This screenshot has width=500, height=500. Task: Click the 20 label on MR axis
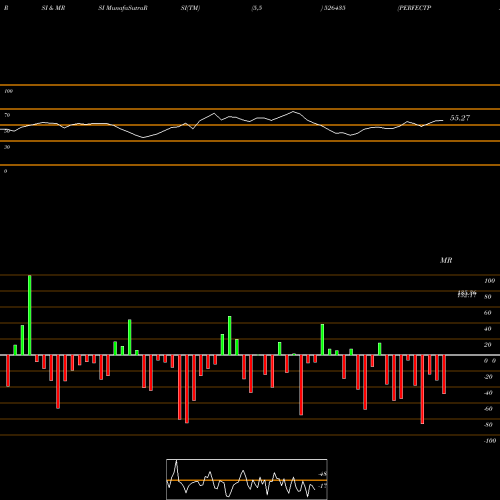488,345
